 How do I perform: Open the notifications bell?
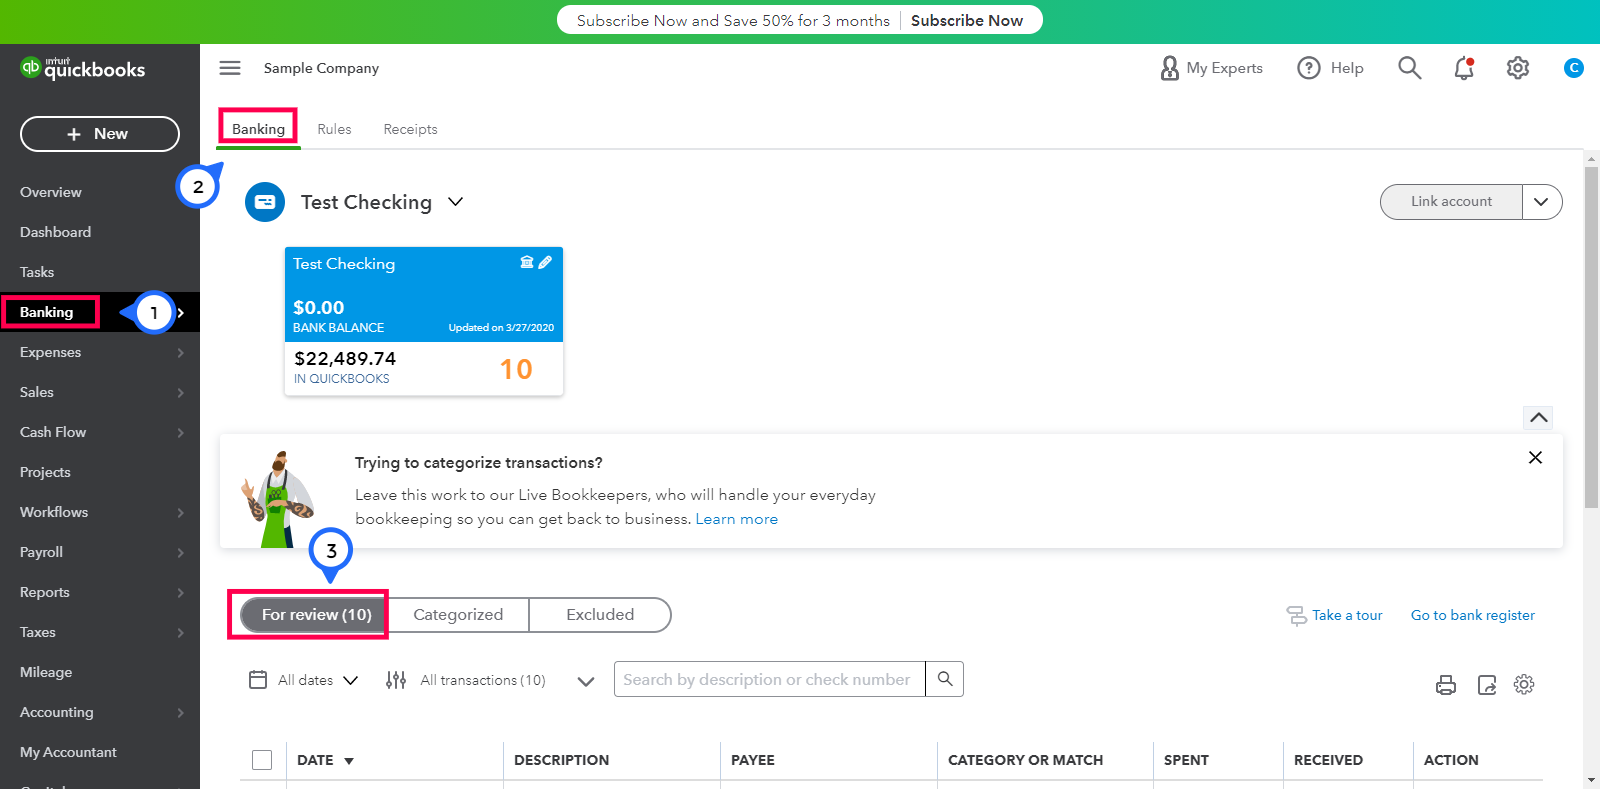pyautogui.click(x=1464, y=68)
